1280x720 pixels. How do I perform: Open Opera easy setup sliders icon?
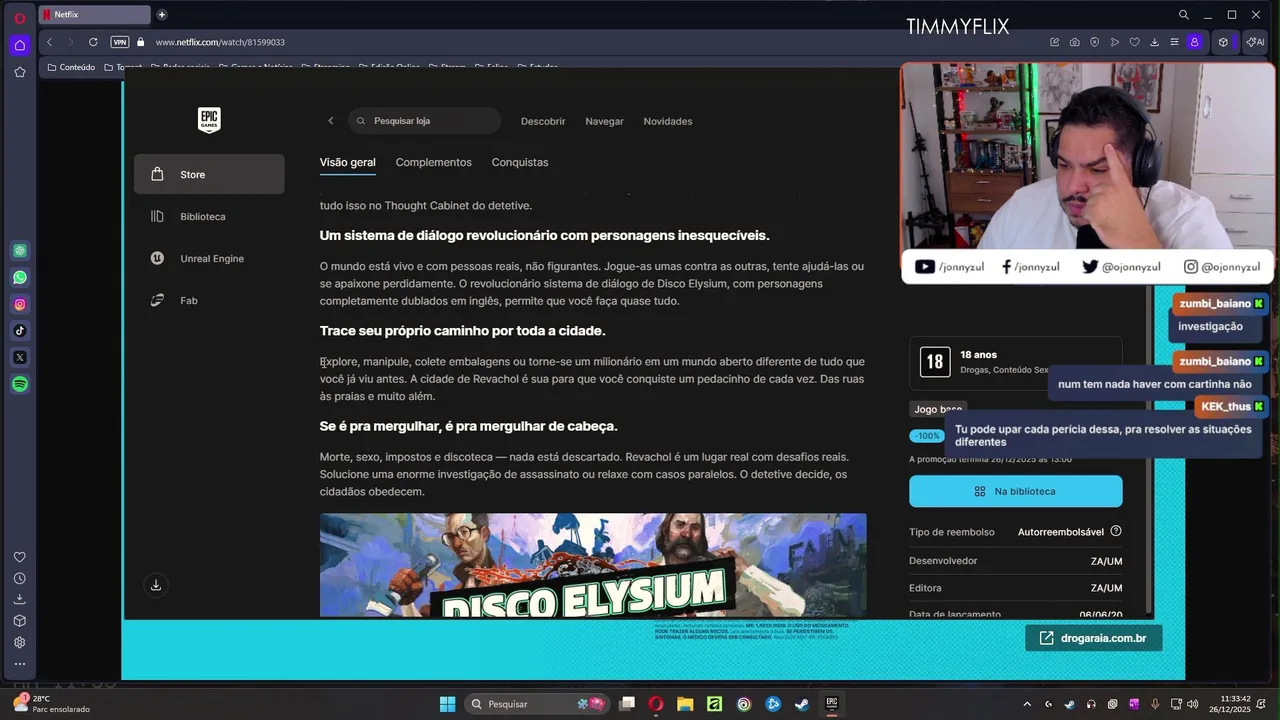point(1174,42)
